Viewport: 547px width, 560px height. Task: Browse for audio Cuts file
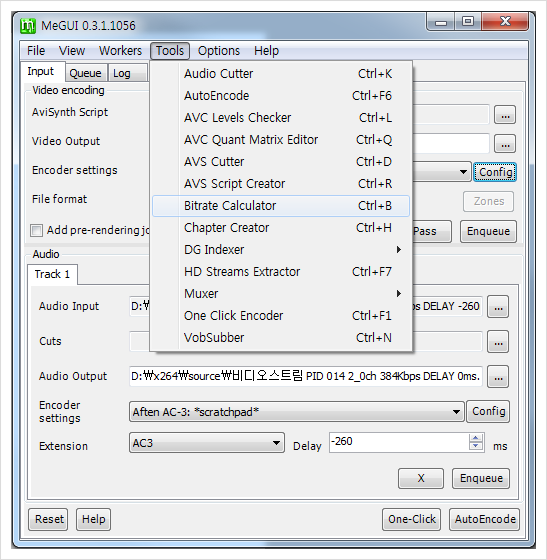click(498, 342)
